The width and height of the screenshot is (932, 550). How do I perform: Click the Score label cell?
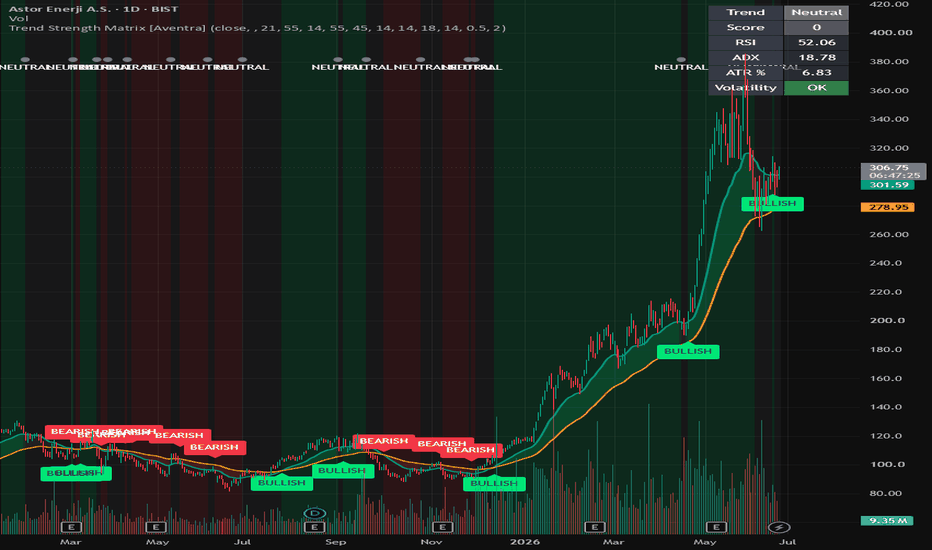pyautogui.click(x=745, y=27)
